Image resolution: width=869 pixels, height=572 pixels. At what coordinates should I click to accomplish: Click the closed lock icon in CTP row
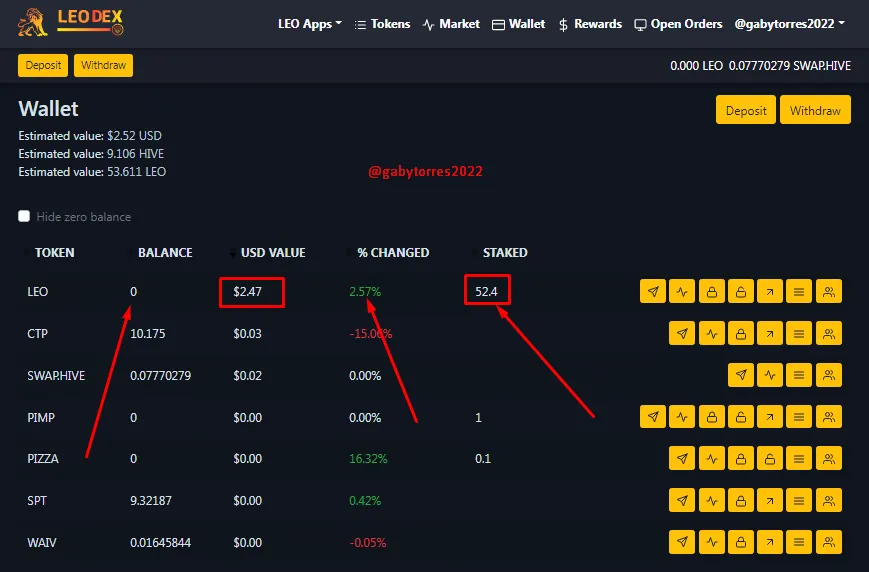pos(741,334)
